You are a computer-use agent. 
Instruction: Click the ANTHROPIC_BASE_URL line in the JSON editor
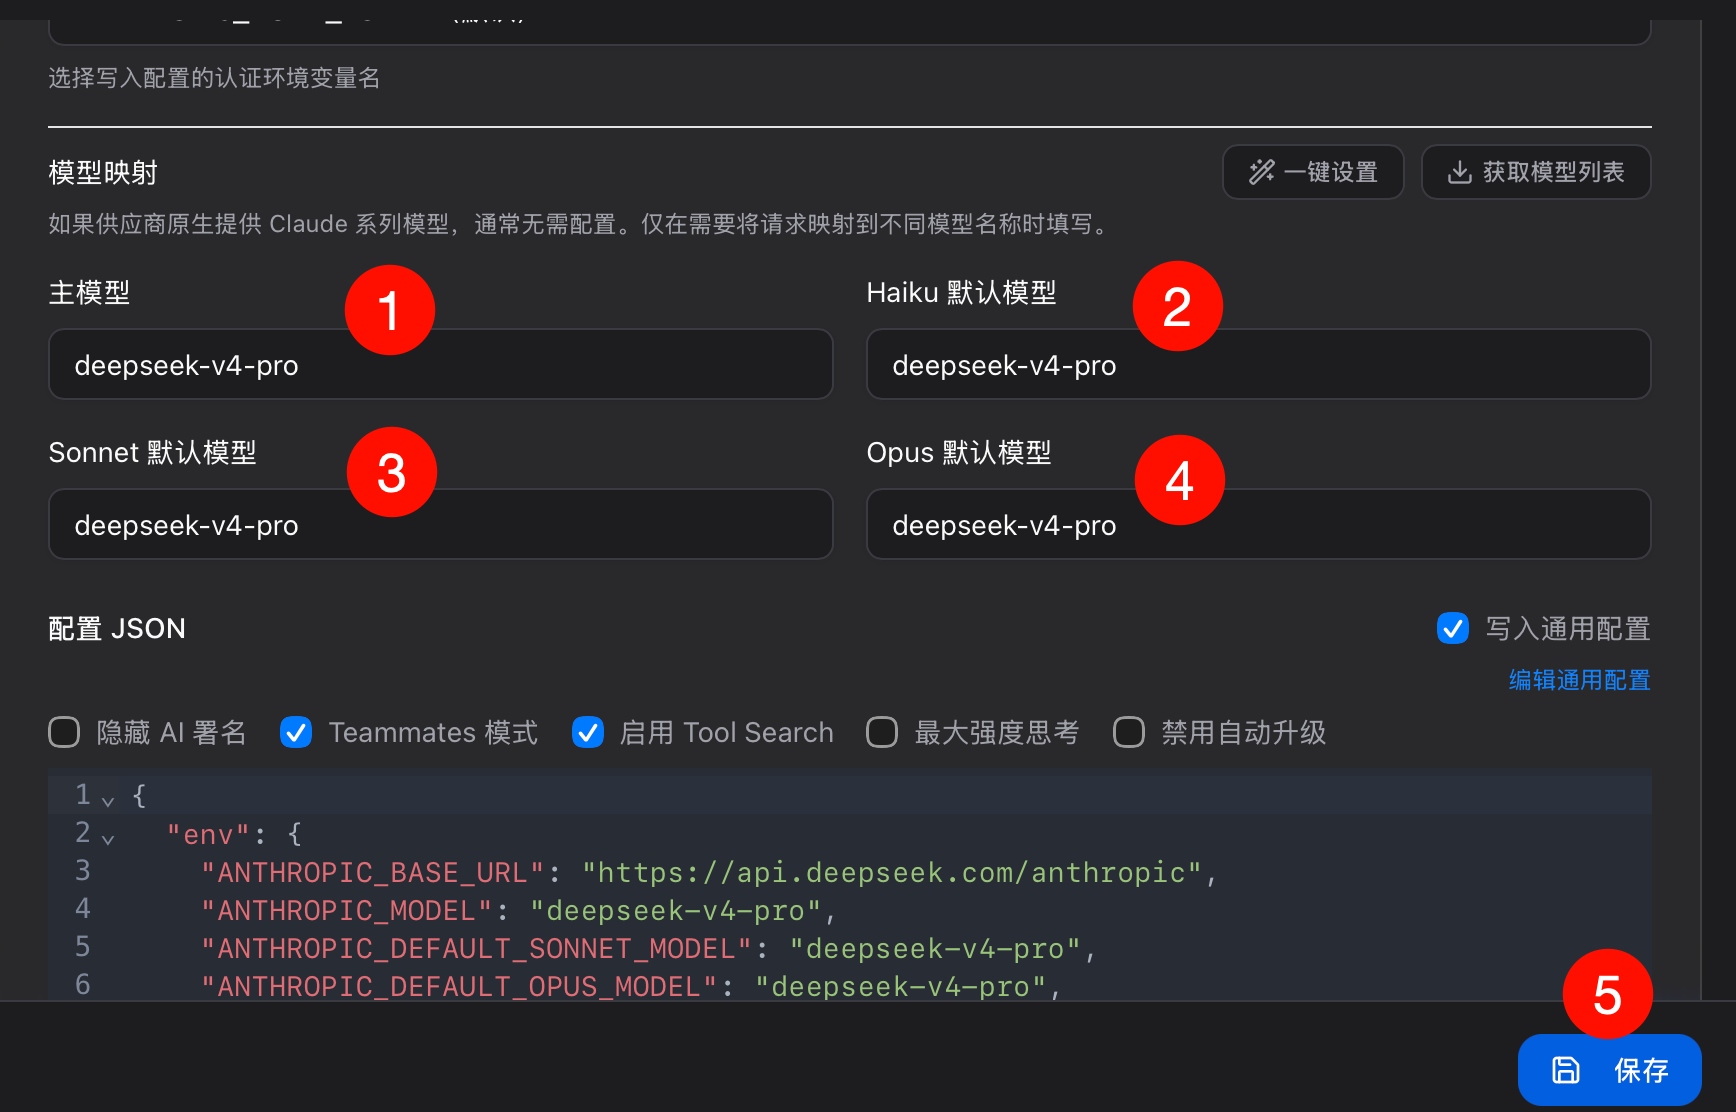pos(709,872)
